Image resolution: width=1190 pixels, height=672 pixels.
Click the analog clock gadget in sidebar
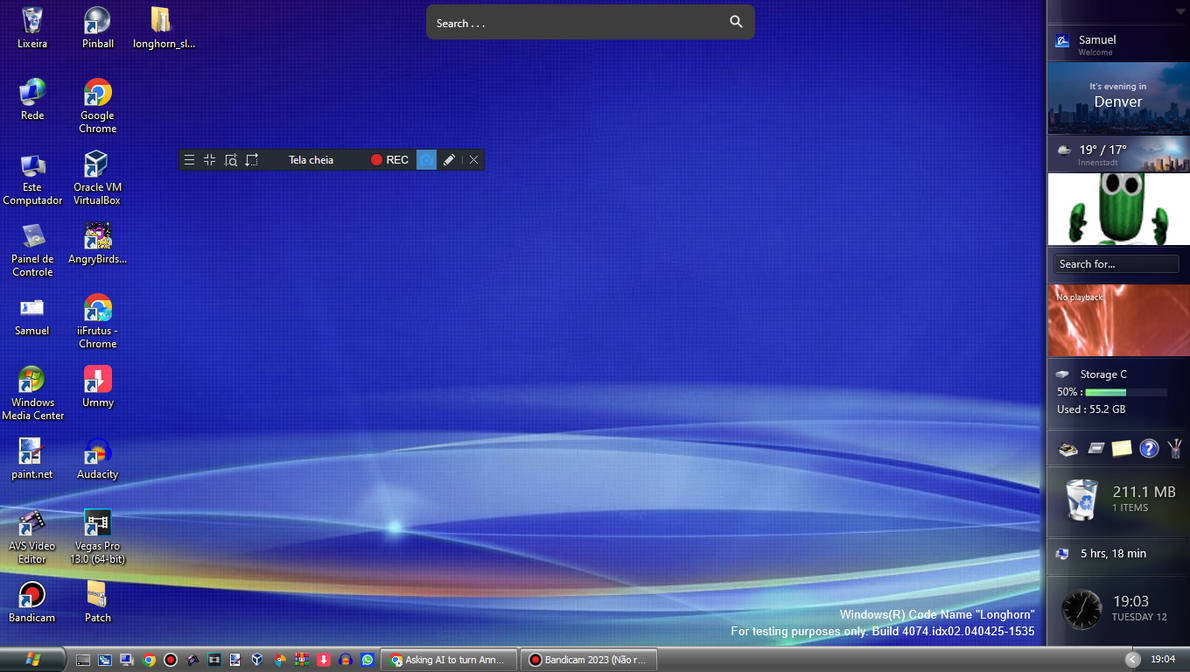1081,609
